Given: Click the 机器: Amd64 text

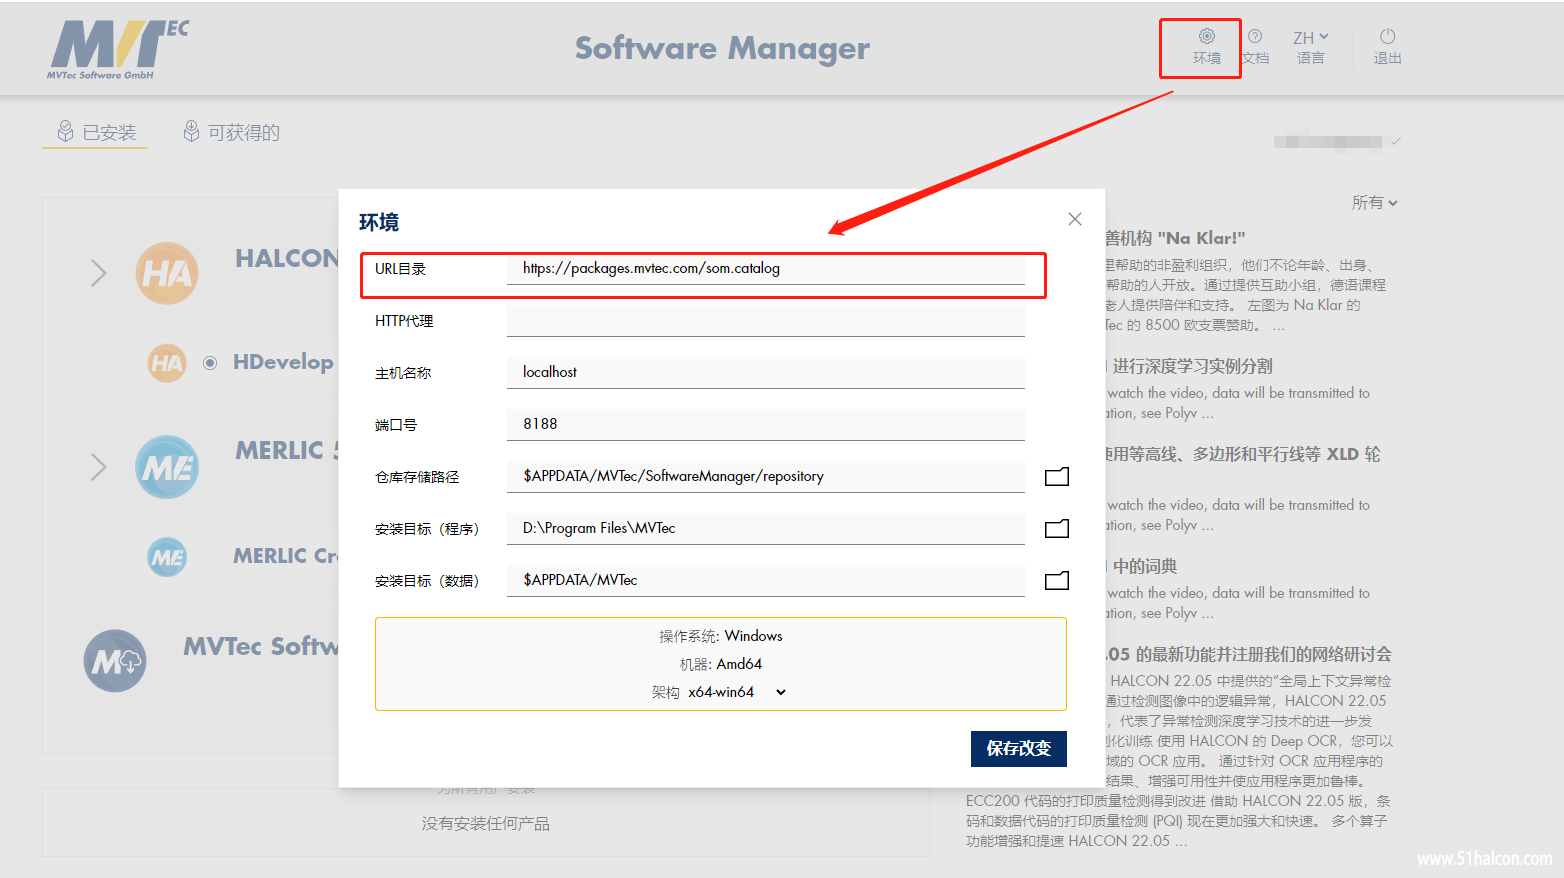Looking at the screenshot, I should (720, 664).
